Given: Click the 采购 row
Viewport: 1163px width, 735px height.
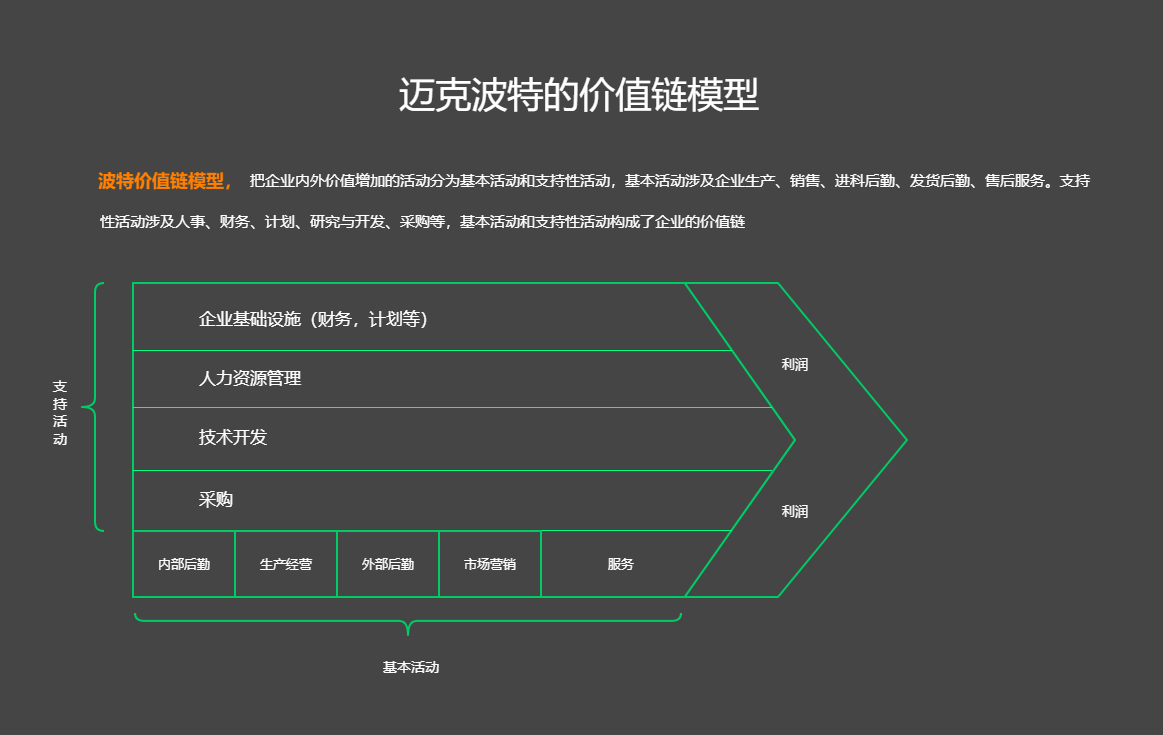Looking at the screenshot, I should pyautogui.click(x=216, y=500).
